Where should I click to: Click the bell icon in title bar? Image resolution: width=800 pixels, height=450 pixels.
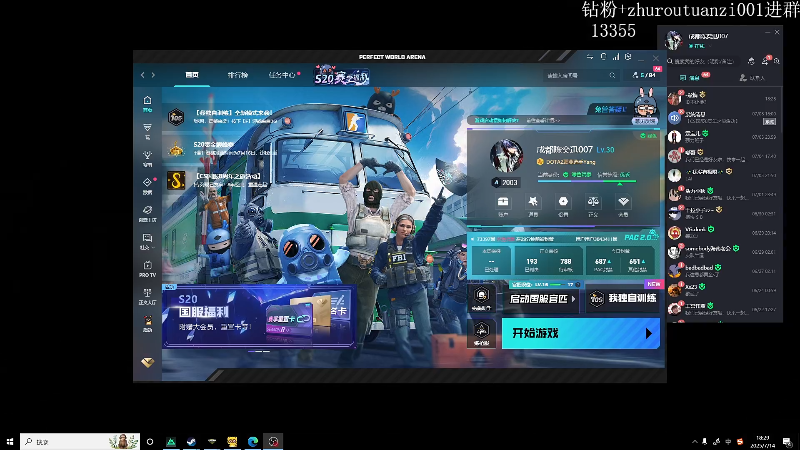603,57
